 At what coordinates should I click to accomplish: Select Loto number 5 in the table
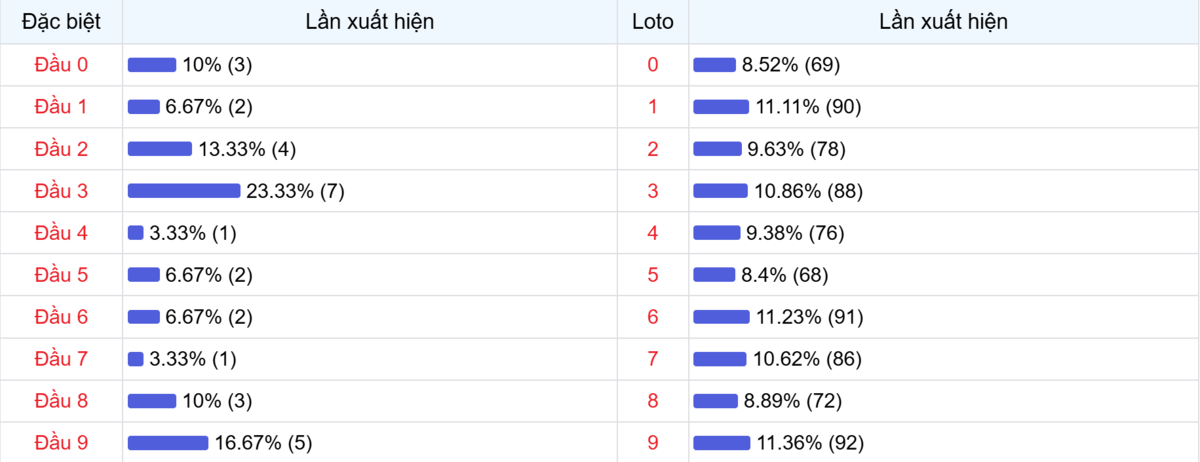(x=653, y=275)
